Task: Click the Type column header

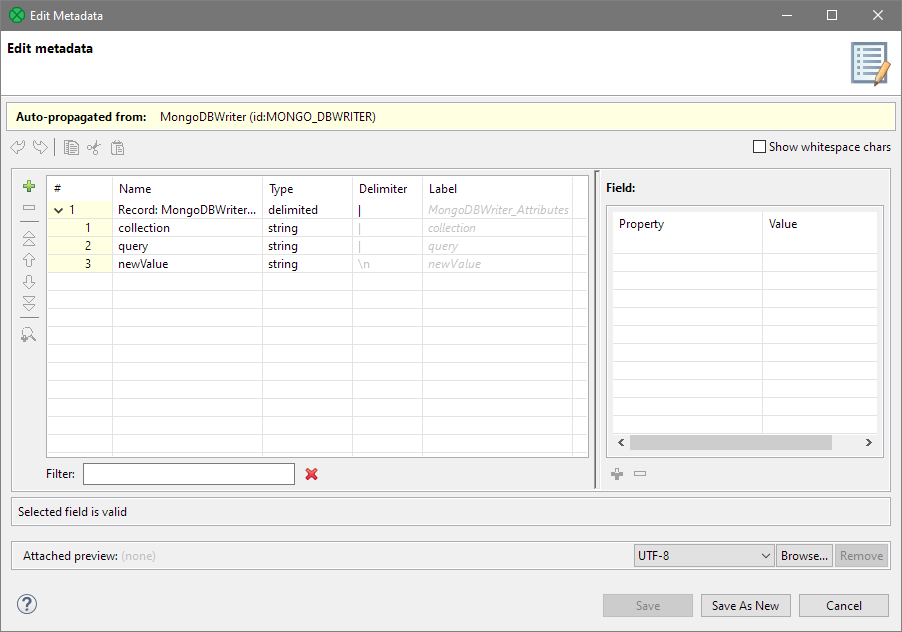Action: 307,189
